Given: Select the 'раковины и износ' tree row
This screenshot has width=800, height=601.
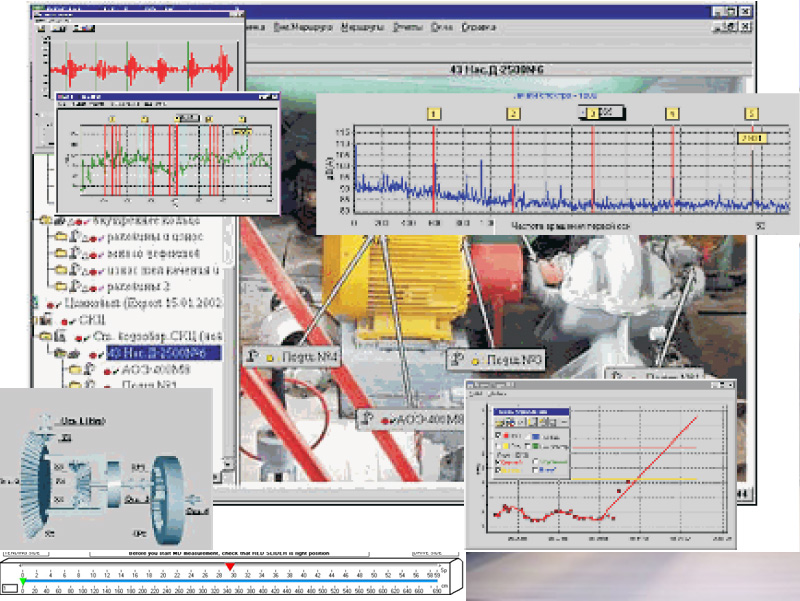Looking at the screenshot, I should [x=155, y=237].
